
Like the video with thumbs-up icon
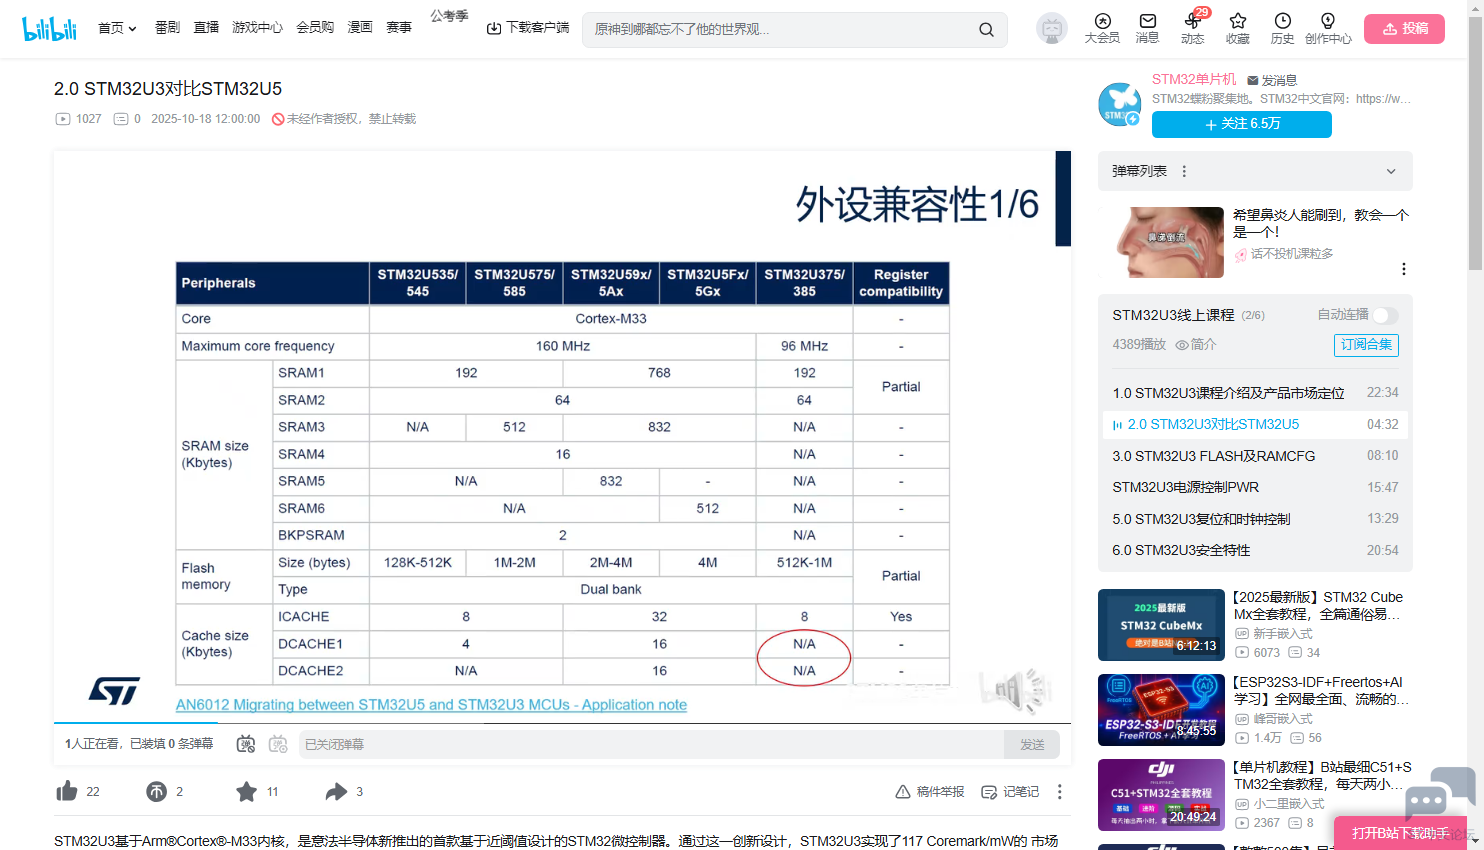(x=67, y=792)
